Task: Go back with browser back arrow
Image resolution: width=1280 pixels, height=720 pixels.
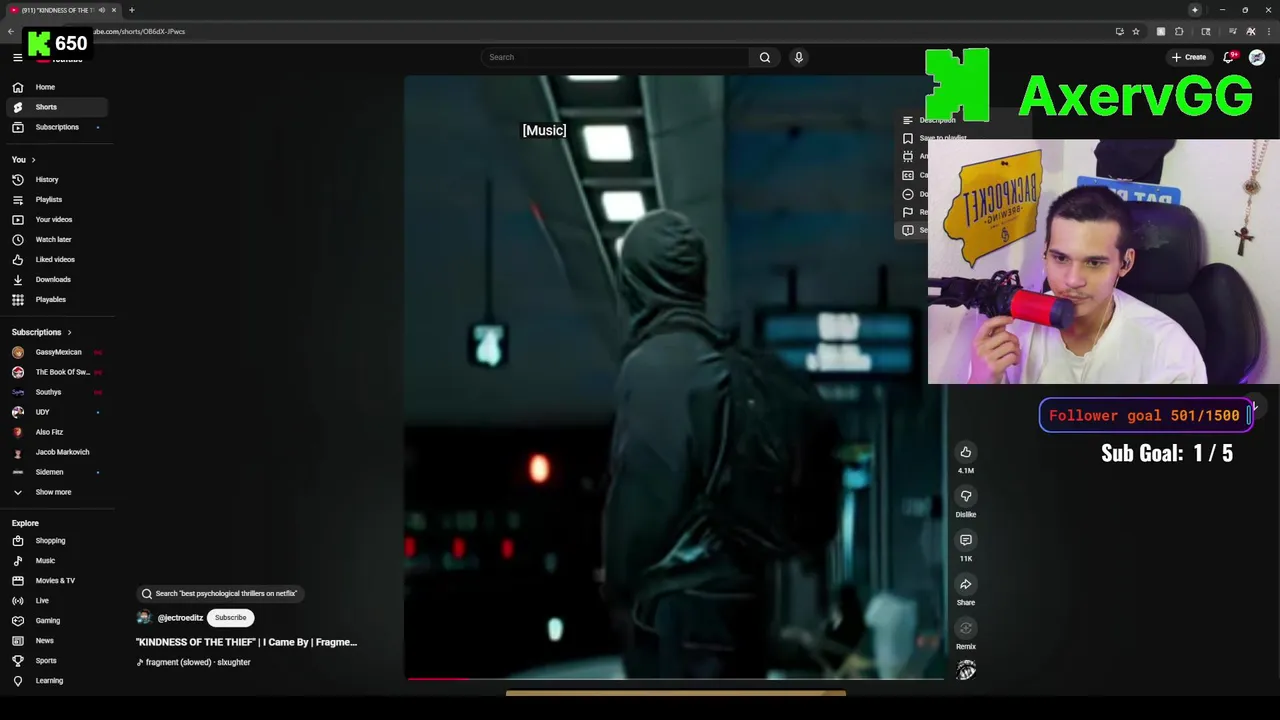Action: [11, 31]
